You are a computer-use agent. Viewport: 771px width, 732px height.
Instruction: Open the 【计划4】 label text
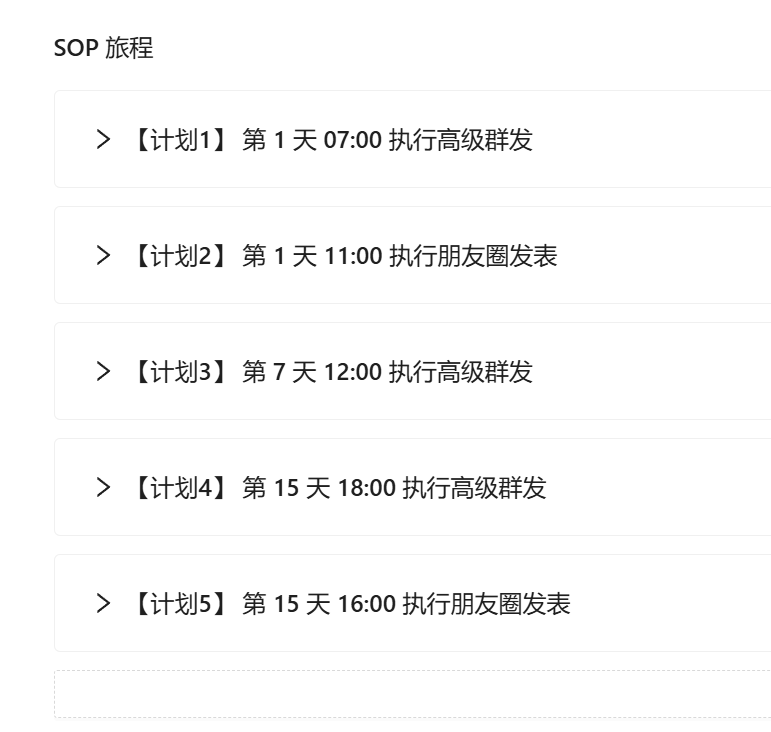click(180, 488)
